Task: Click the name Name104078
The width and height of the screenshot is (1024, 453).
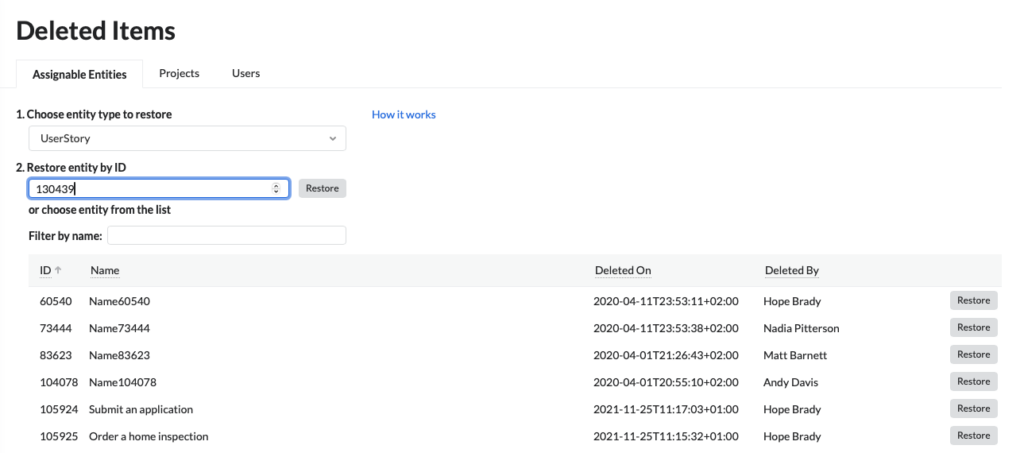Action: tap(123, 383)
